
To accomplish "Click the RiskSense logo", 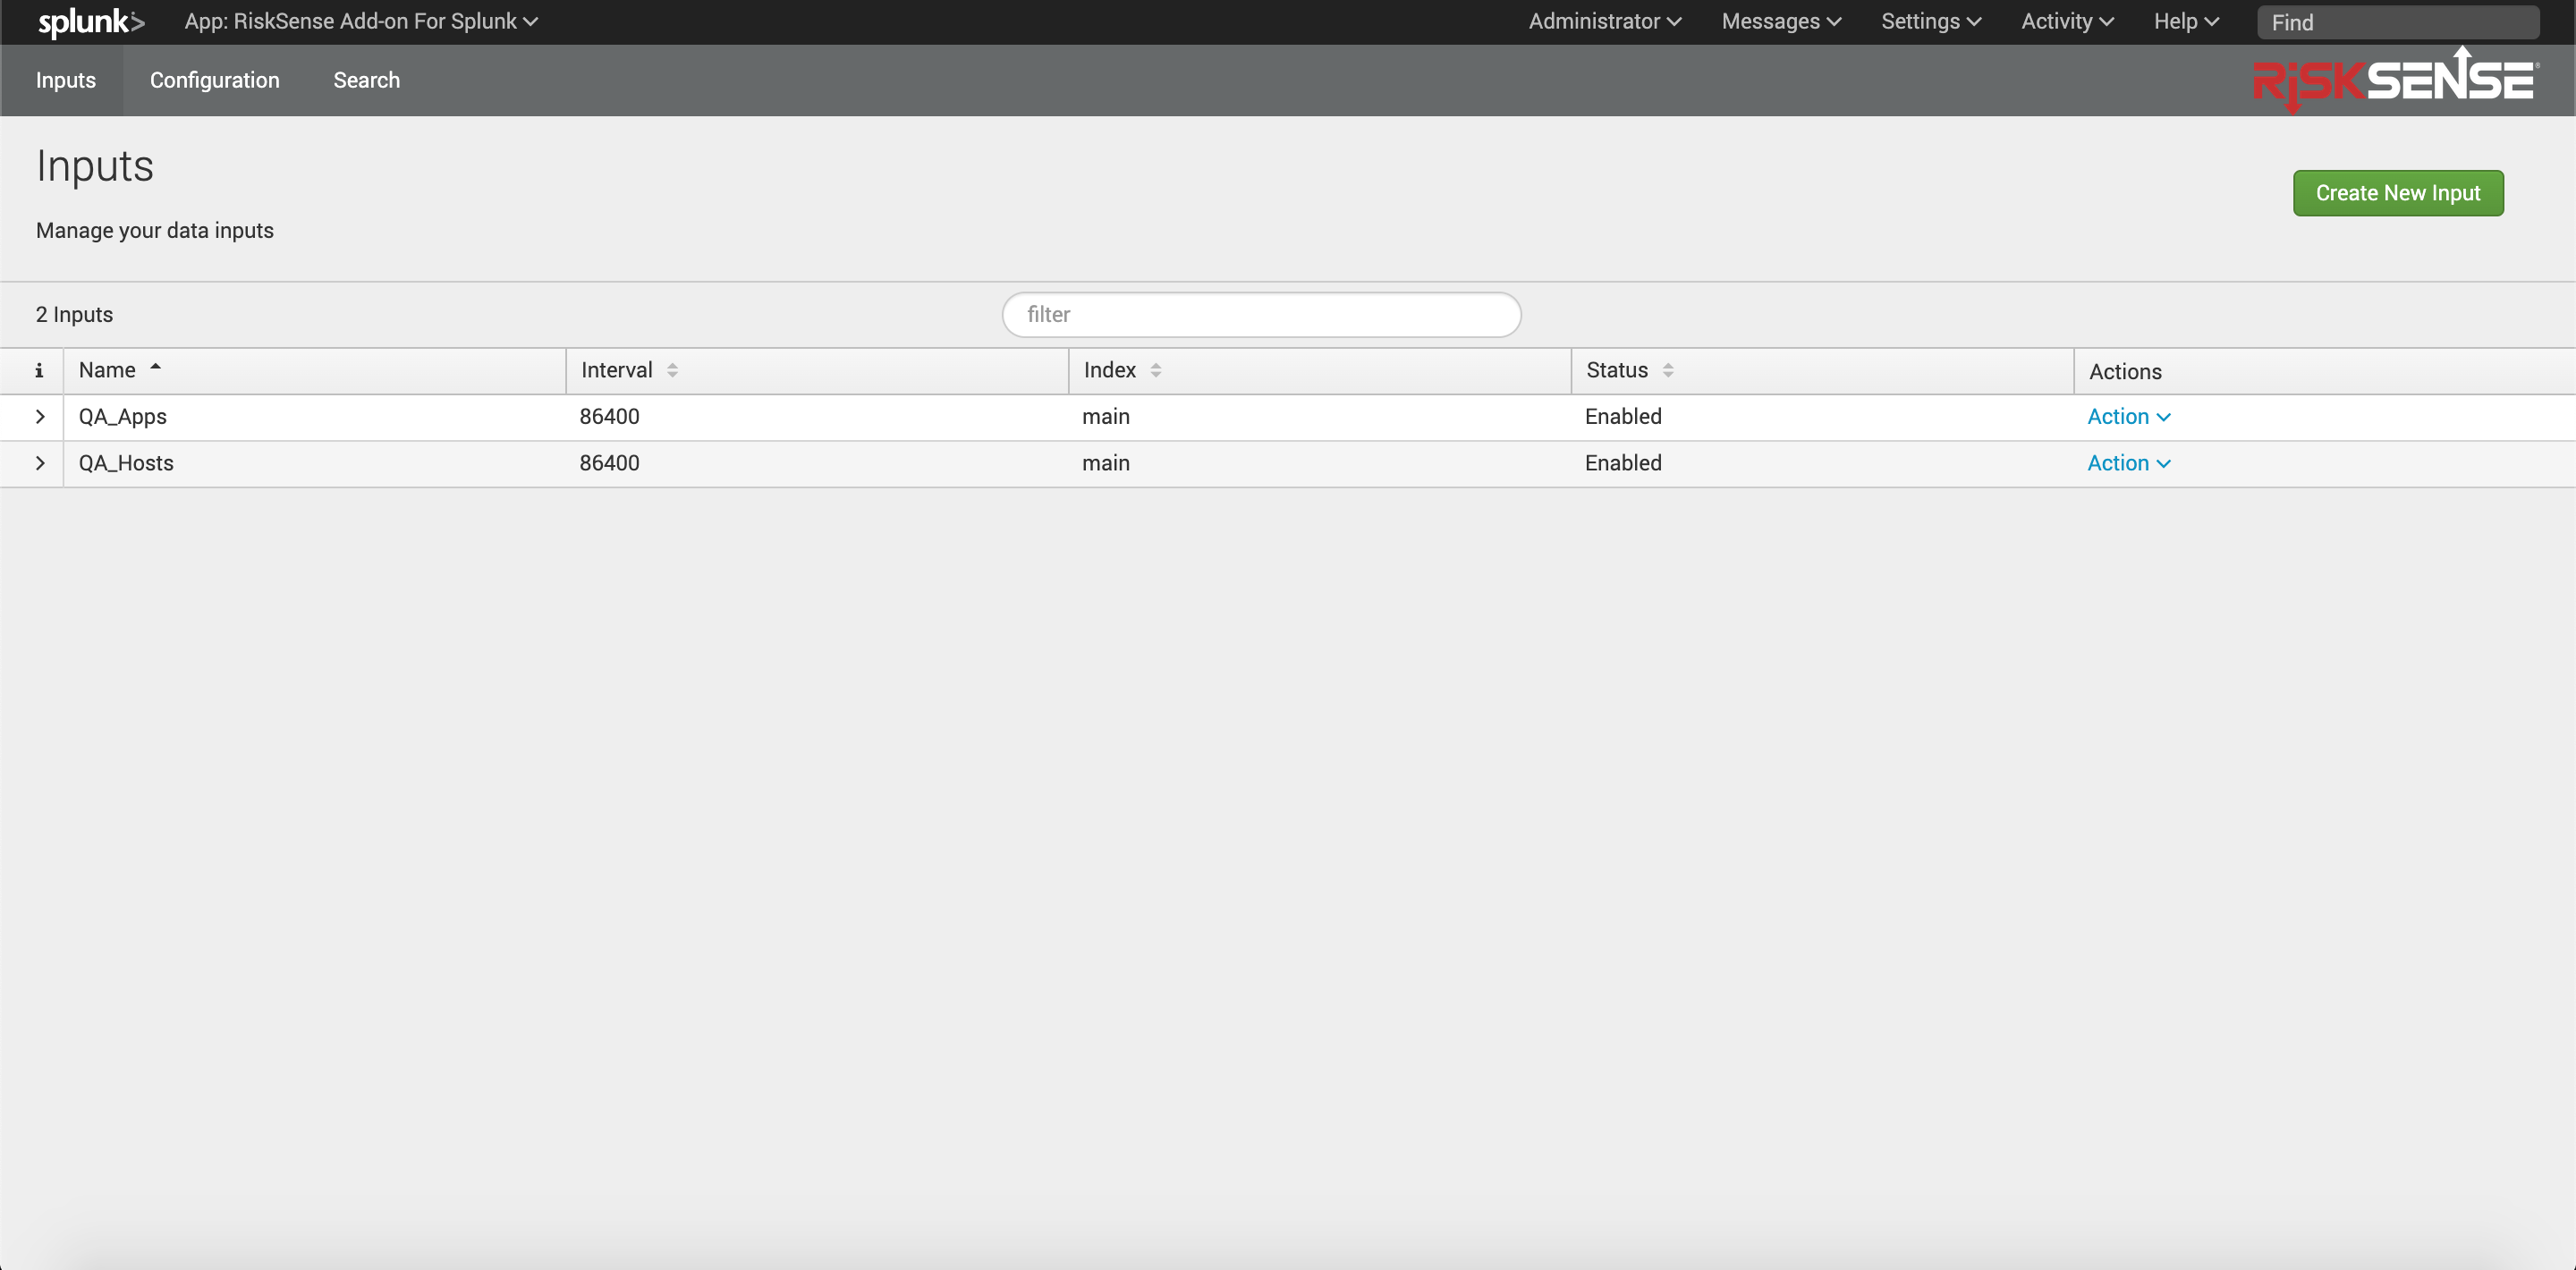I will [x=2395, y=80].
